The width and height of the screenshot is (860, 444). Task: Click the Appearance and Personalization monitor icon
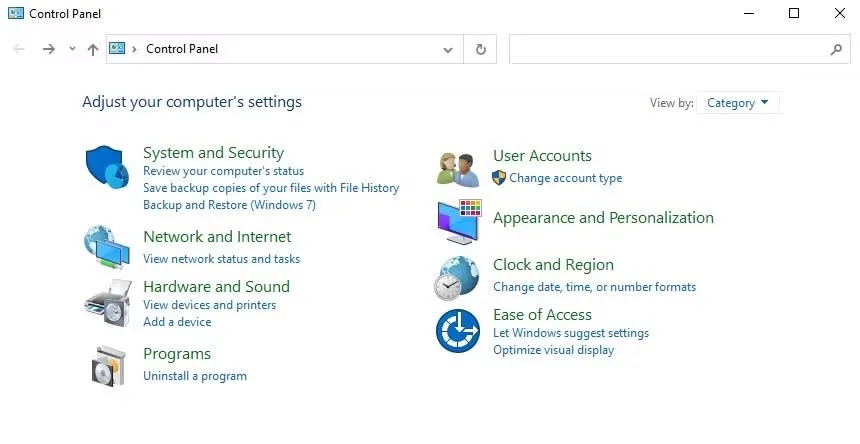458,221
